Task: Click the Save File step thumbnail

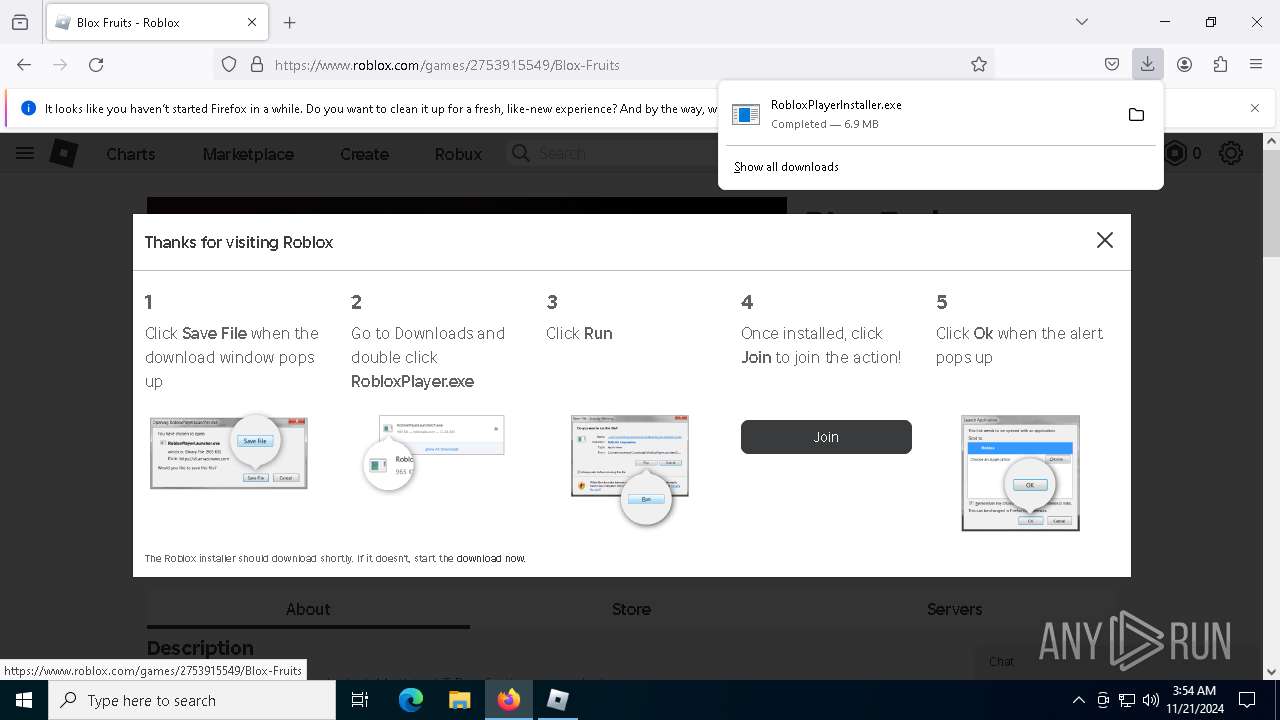Action: [x=229, y=453]
